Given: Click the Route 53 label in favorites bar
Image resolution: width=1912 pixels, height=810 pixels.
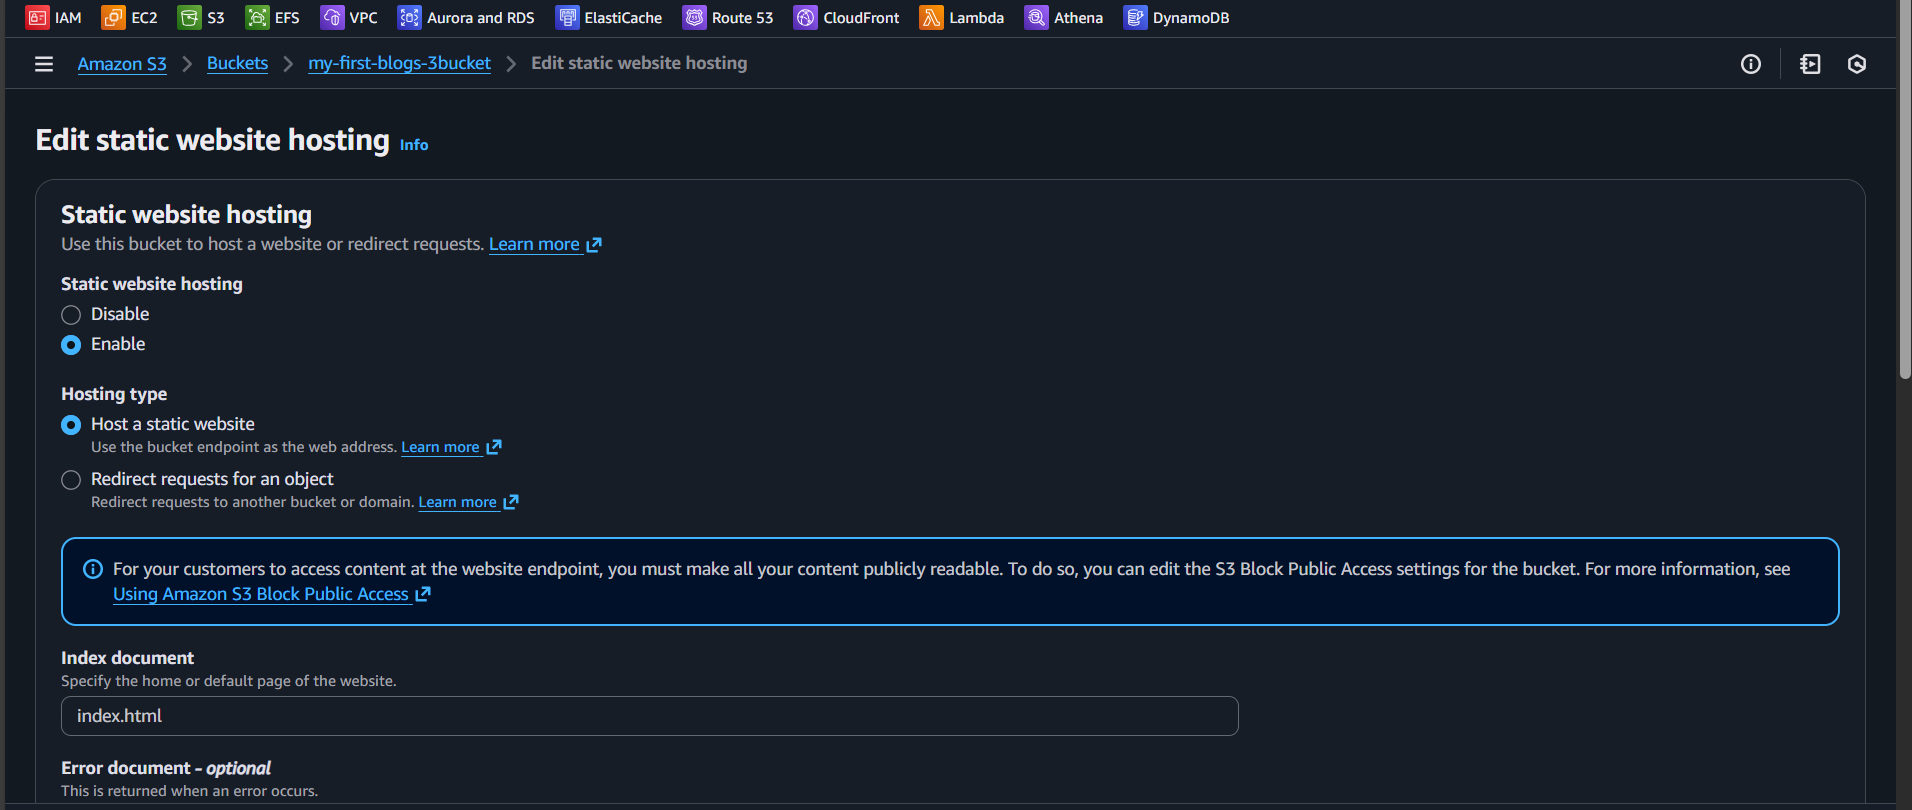Looking at the screenshot, I should coord(742,18).
